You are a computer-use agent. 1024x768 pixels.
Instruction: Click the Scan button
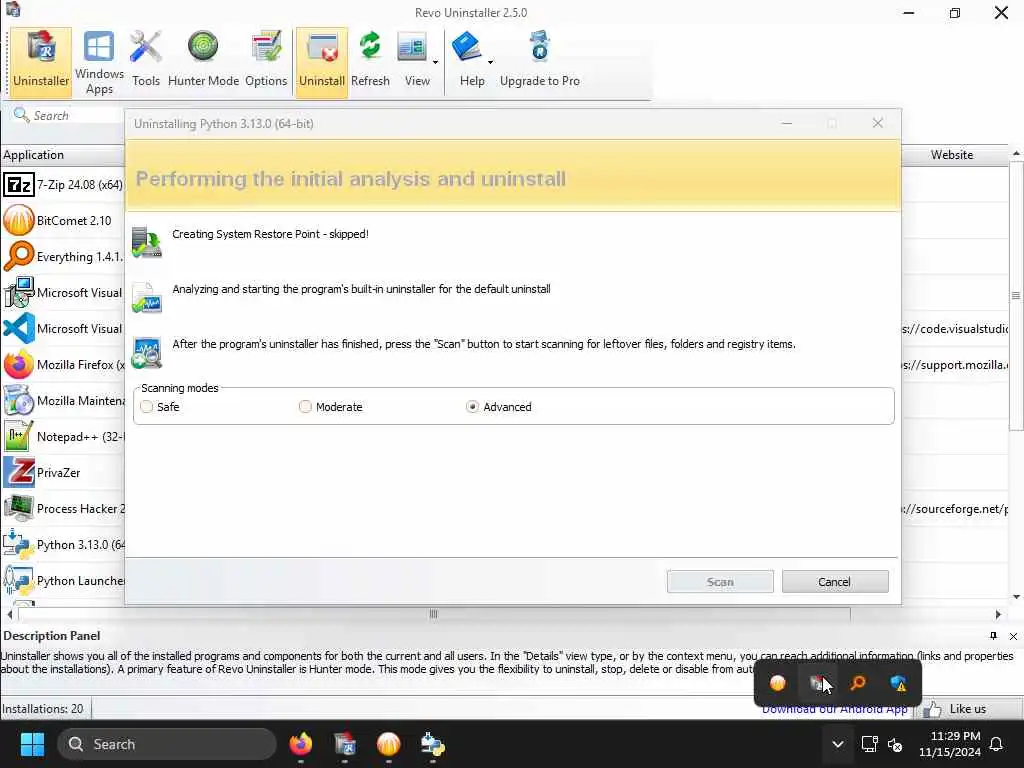pyautogui.click(x=720, y=581)
